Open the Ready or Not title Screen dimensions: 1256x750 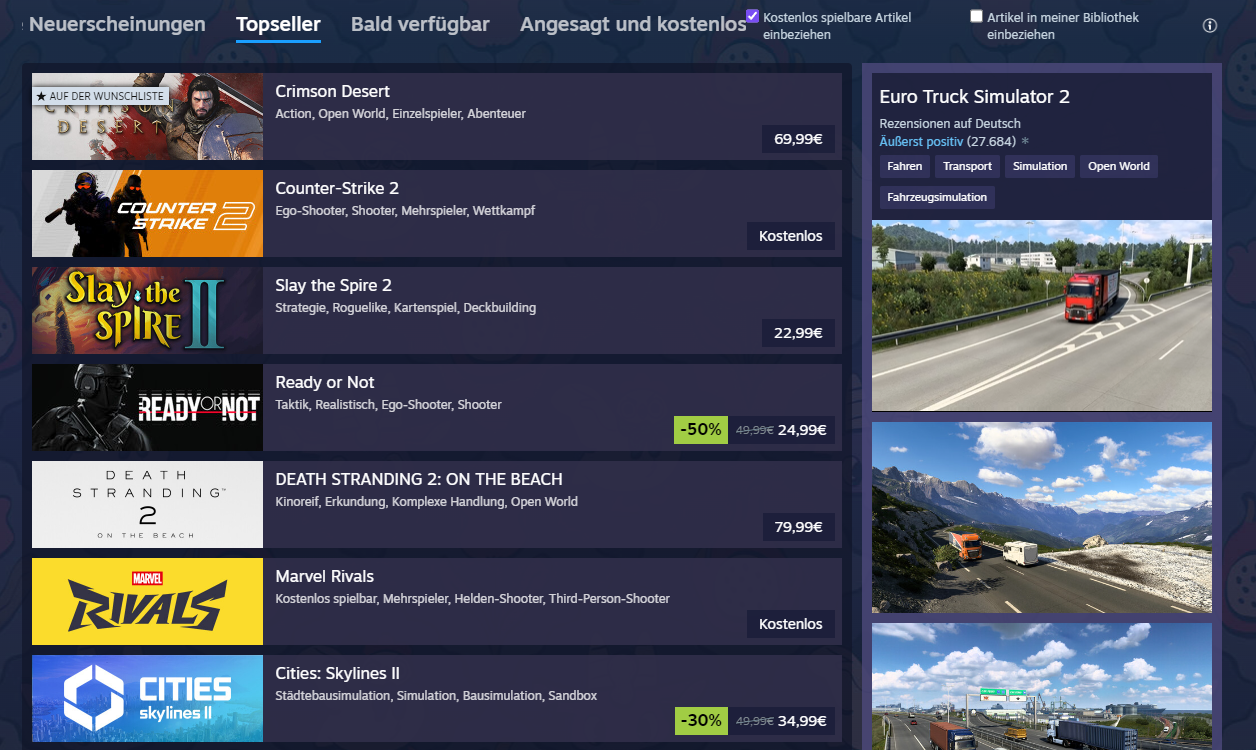[325, 382]
